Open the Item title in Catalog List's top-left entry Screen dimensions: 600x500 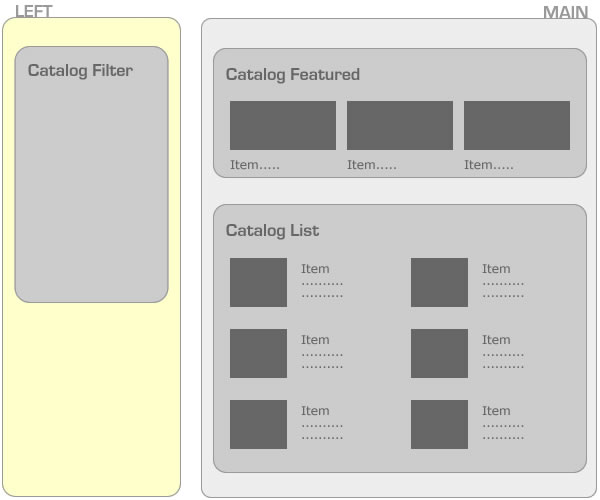315,269
